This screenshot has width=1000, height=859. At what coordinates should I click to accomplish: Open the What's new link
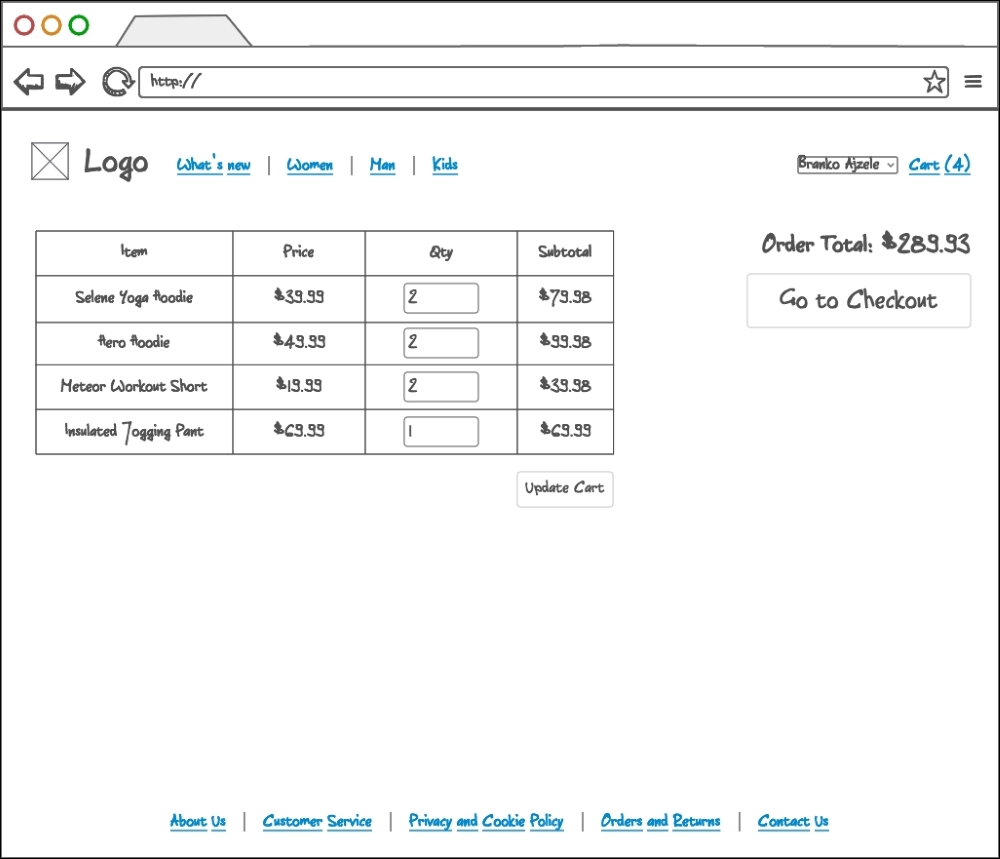(x=213, y=165)
